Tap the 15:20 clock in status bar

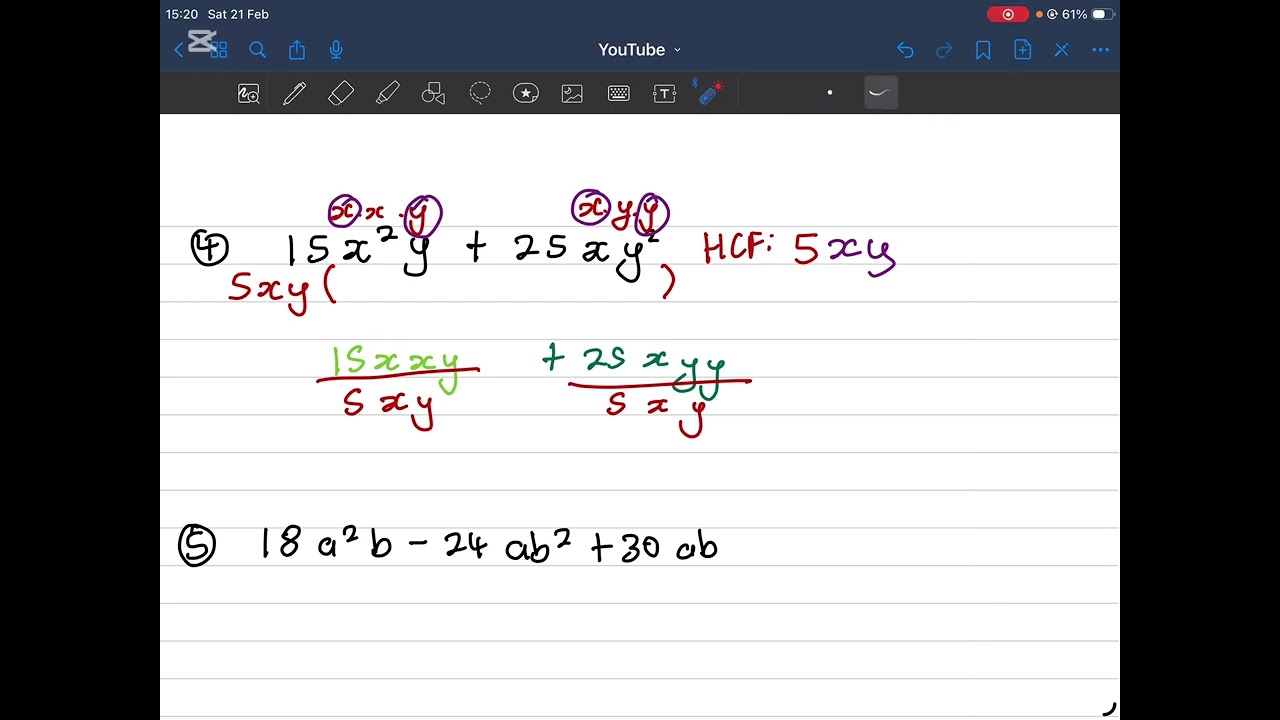point(182,14)
